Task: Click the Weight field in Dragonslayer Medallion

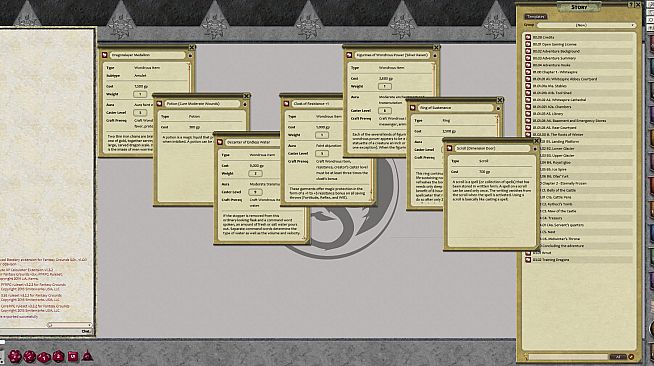Action: click(140, 94)
